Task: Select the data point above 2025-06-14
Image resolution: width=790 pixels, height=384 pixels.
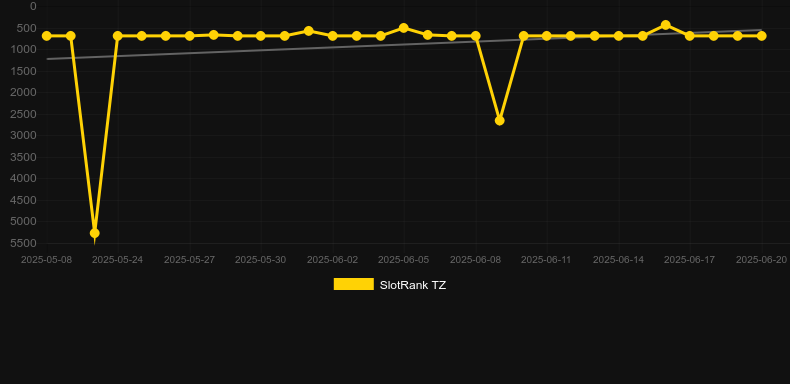Action: (x=618, y=36)
